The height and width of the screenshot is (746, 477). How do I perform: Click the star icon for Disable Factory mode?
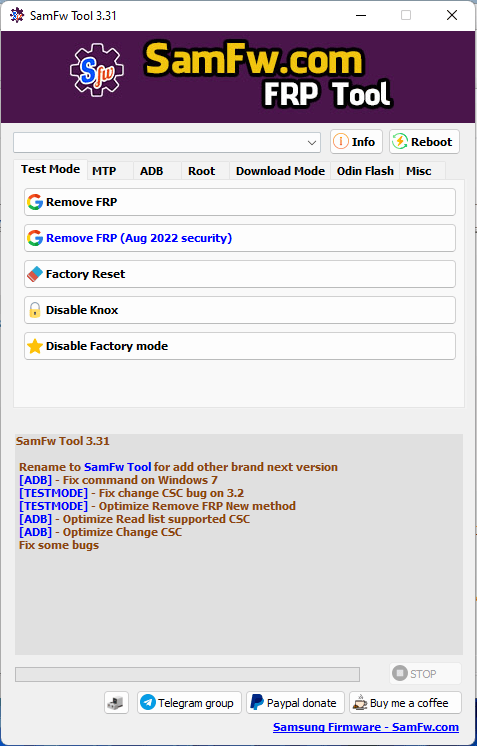tap(35, 346)
